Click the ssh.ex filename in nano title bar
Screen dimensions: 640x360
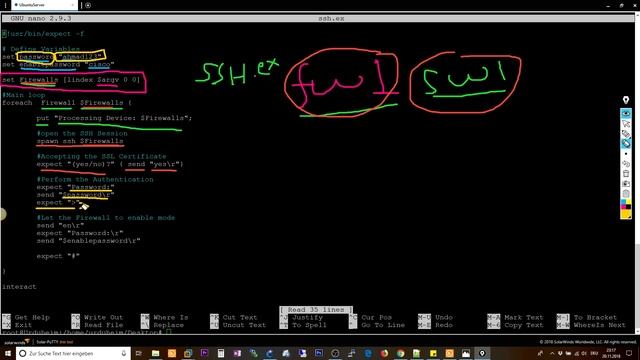click(x=331, y=18)
